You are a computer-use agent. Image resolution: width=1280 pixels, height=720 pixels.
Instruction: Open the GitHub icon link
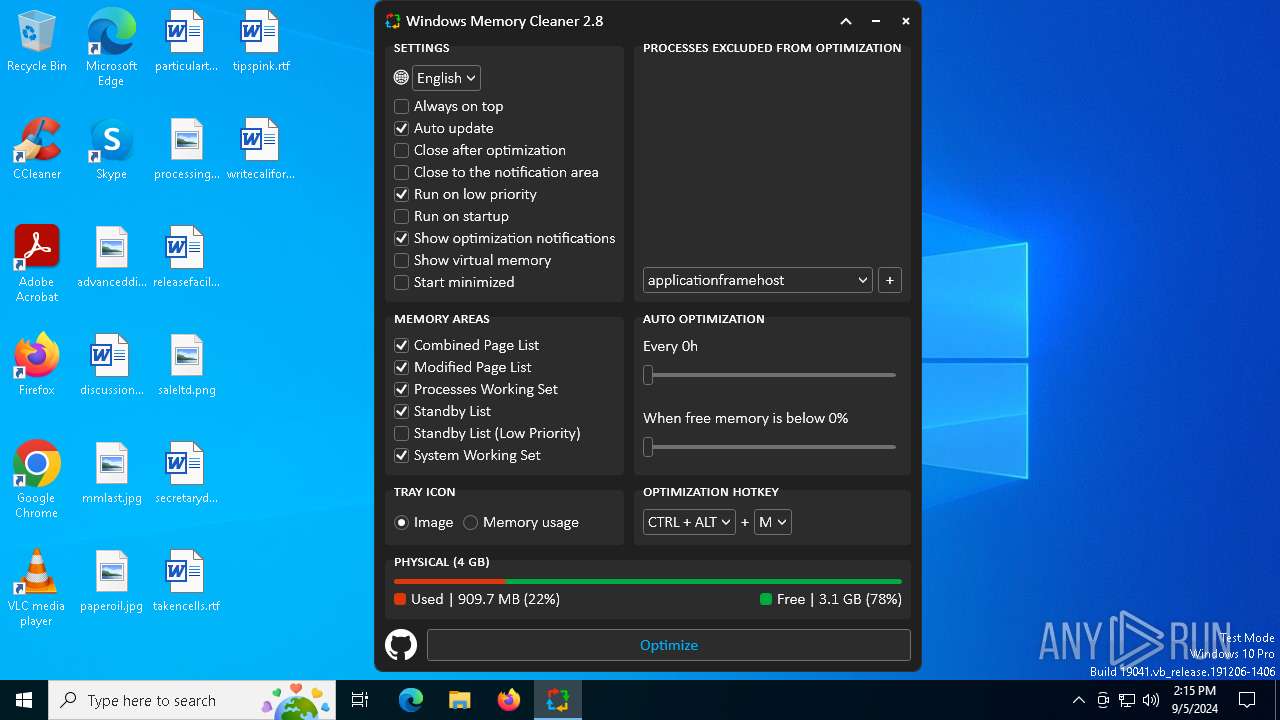[x=401, y=645]
